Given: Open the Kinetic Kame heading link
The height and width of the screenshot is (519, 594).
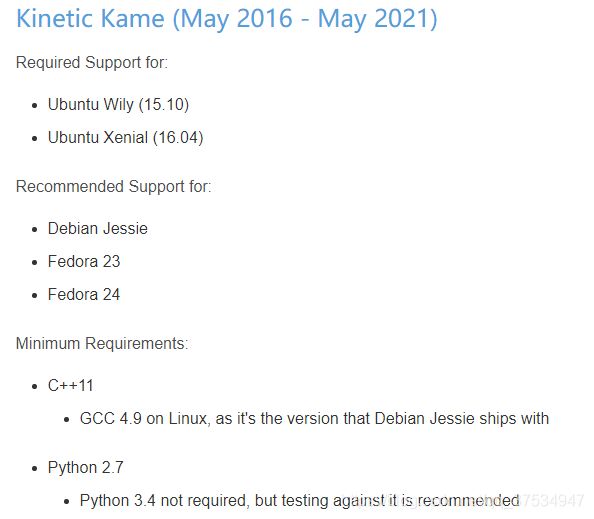Looking at the screenshot, I should 227,19.
